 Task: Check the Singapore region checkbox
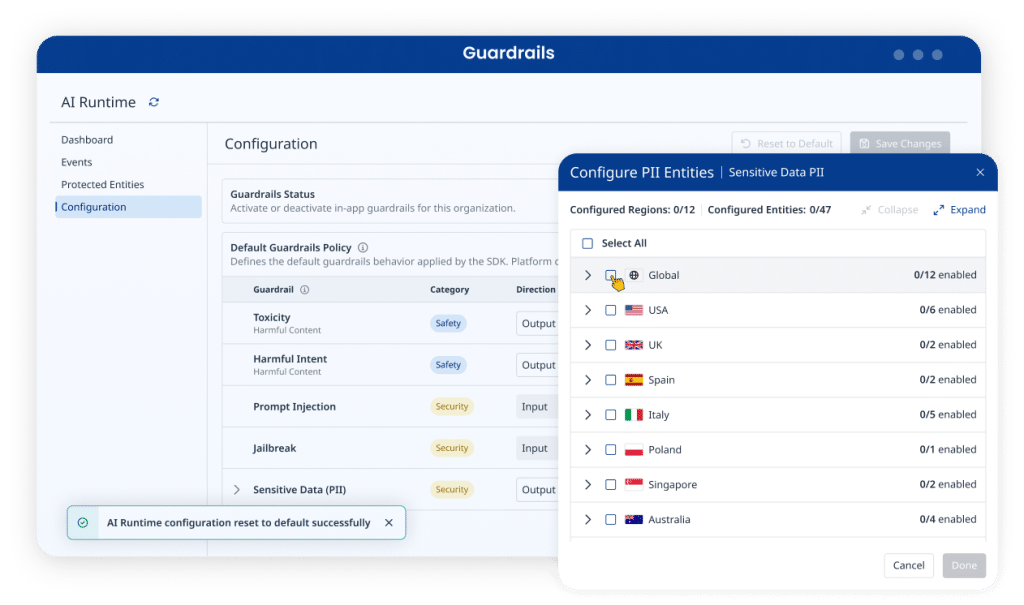(610, 484)
